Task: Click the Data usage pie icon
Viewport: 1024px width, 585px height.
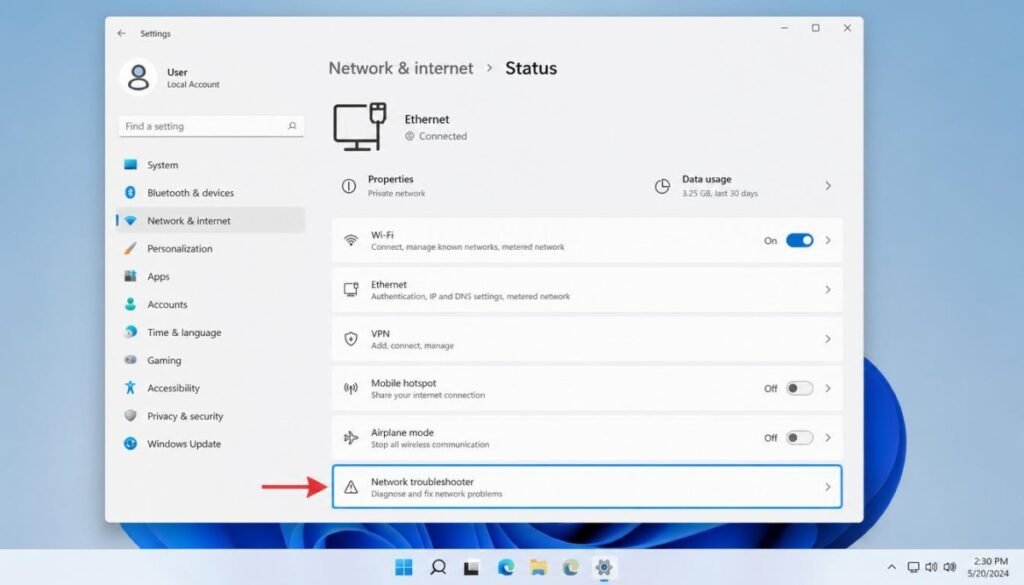Action: (662, 186)
